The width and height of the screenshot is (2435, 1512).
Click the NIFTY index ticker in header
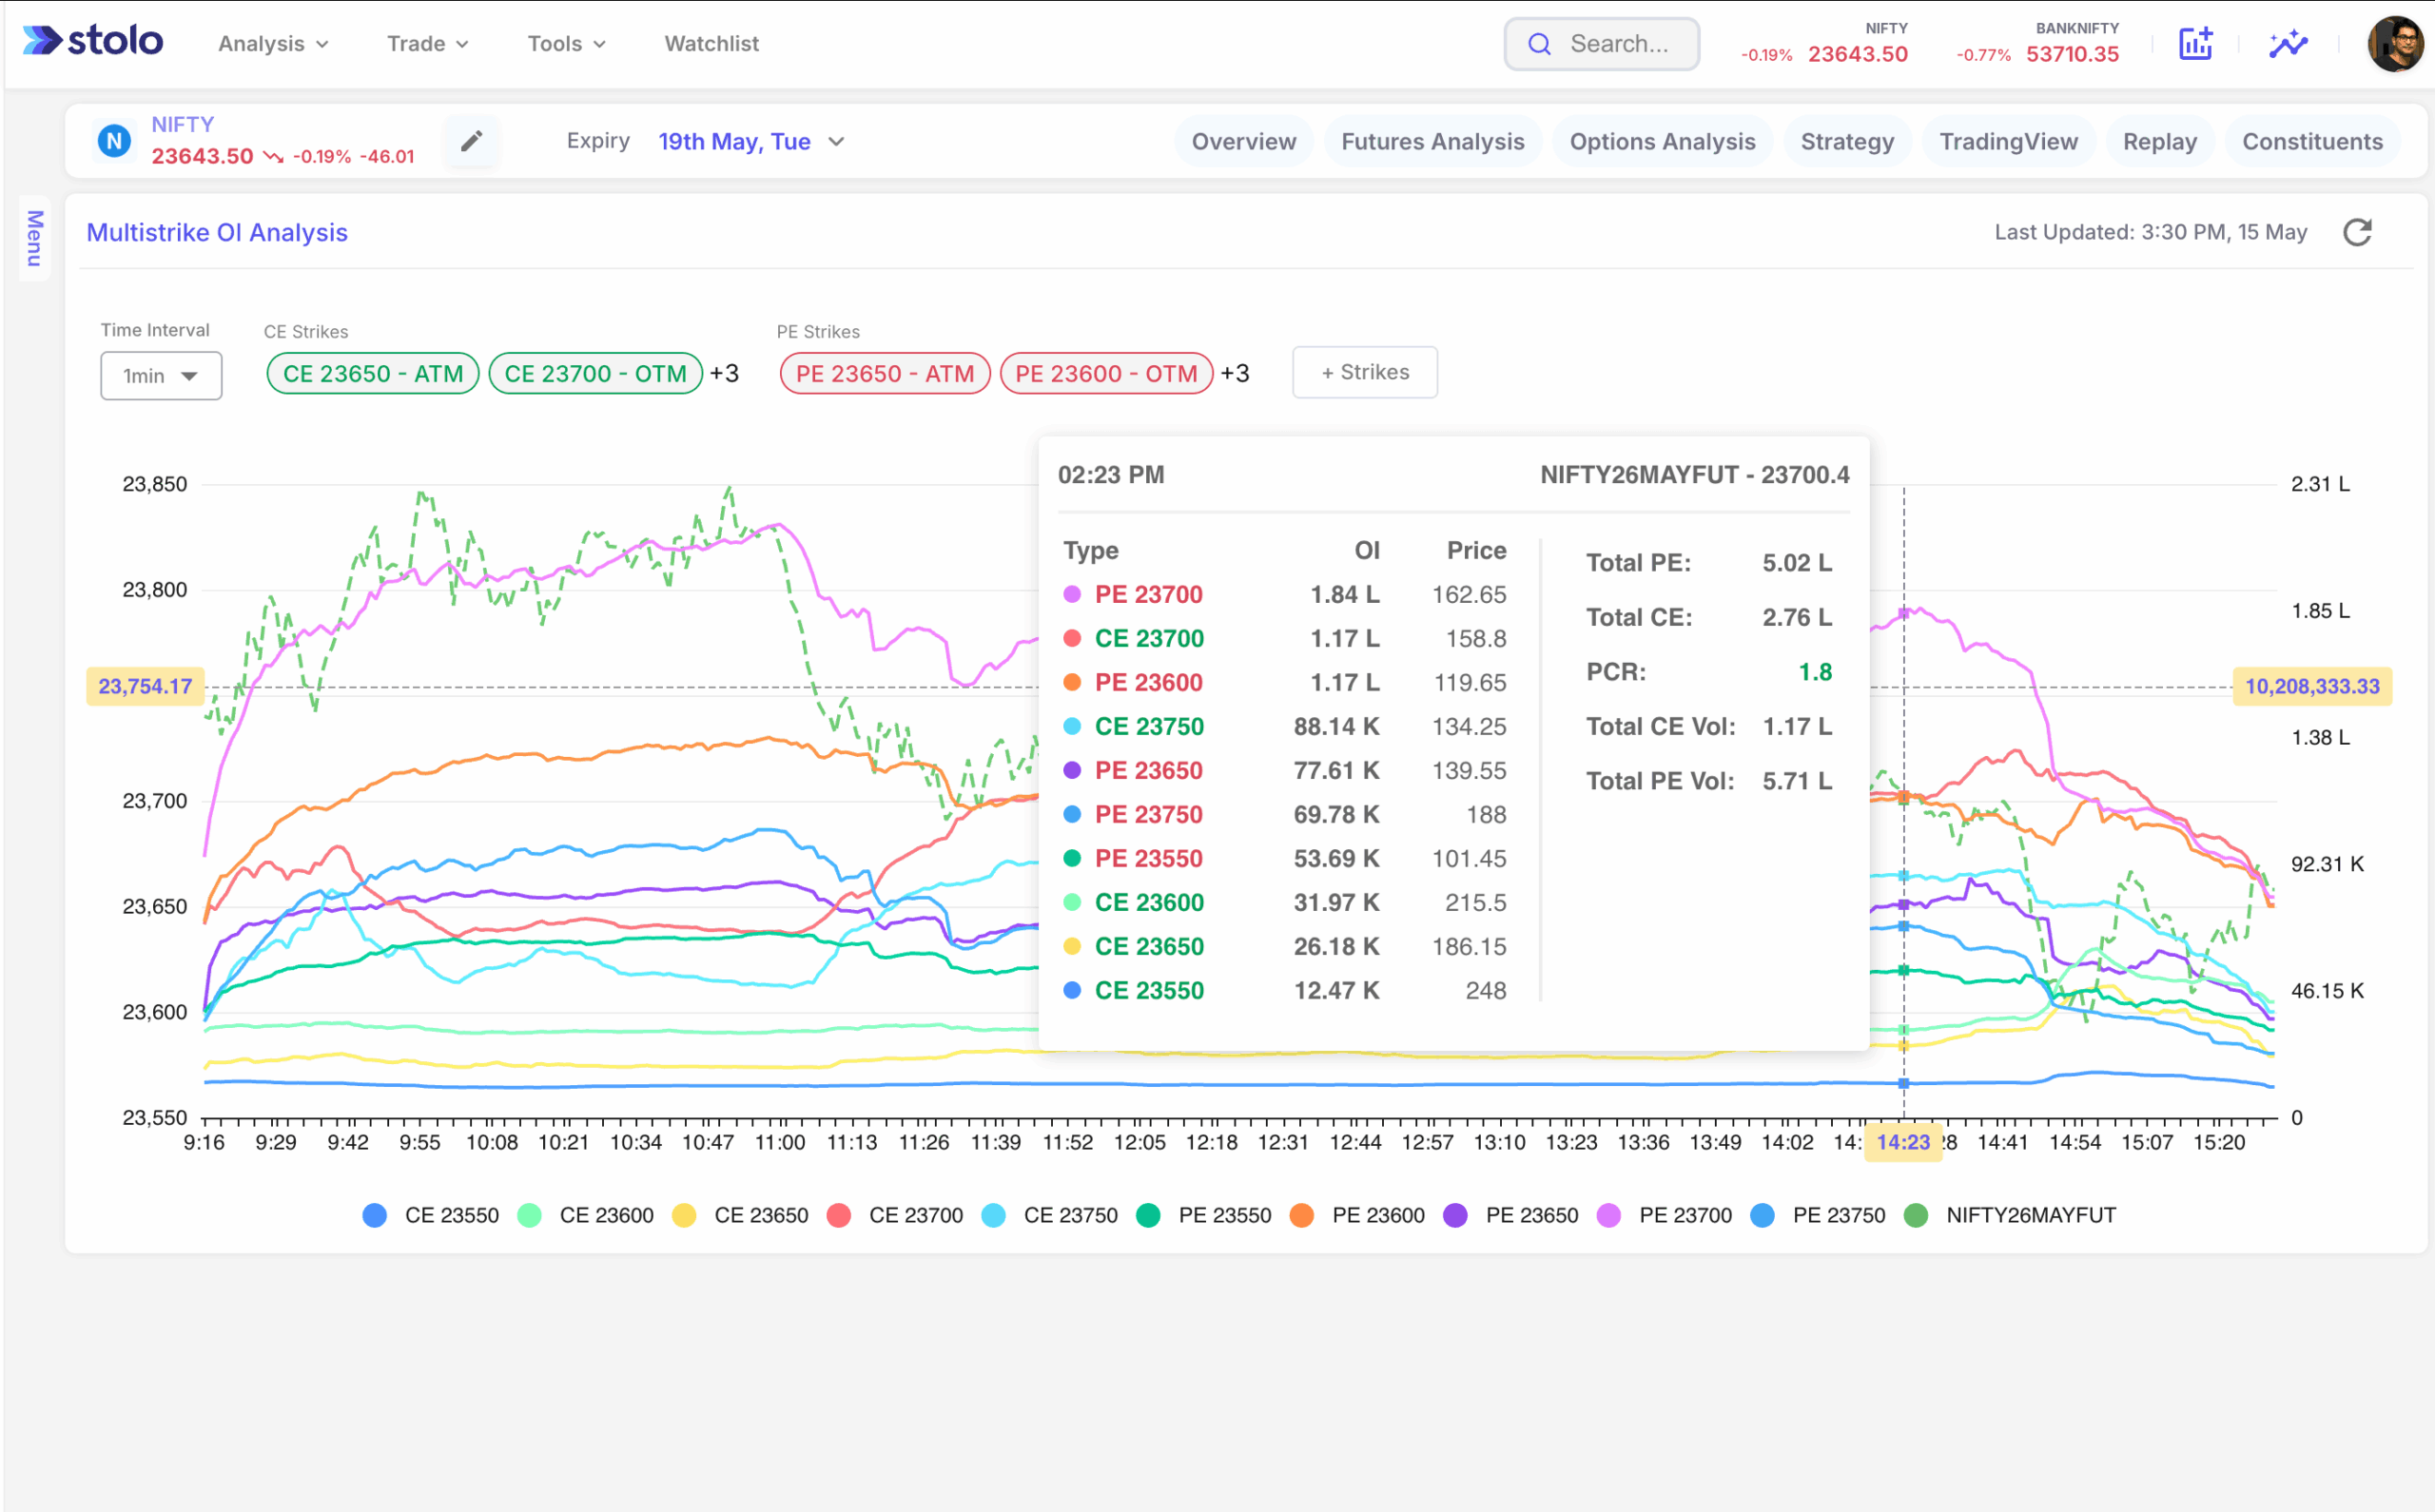click(x=1825, y=44)
